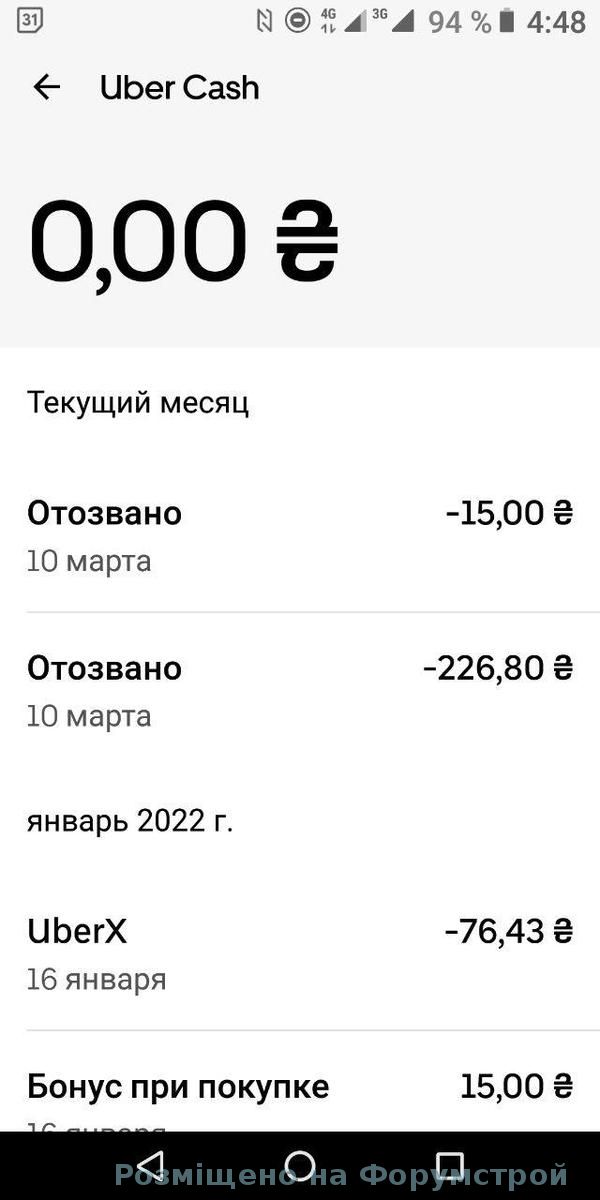
Task: Open the -15,00 ₴ Отозвано transaction
Action: coord(300,535)
